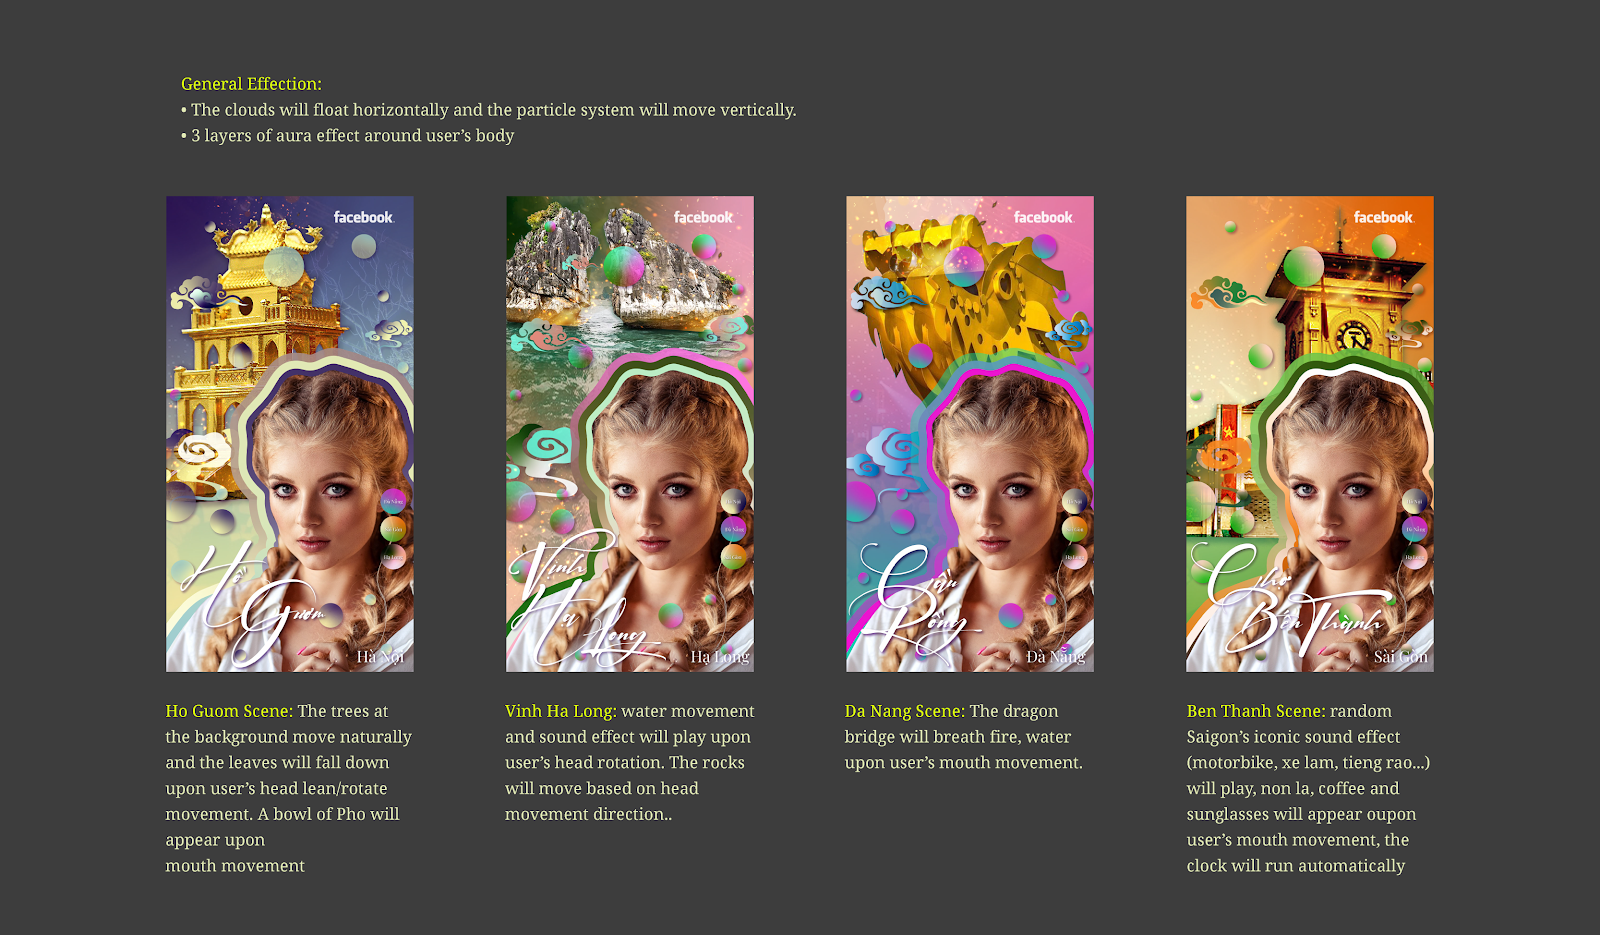Image resolution: width=1600 pixels, height=935 pixels.
Task: Tap the Sài Gòn circle in Hà Nội mockup
Action: point(393,529)
